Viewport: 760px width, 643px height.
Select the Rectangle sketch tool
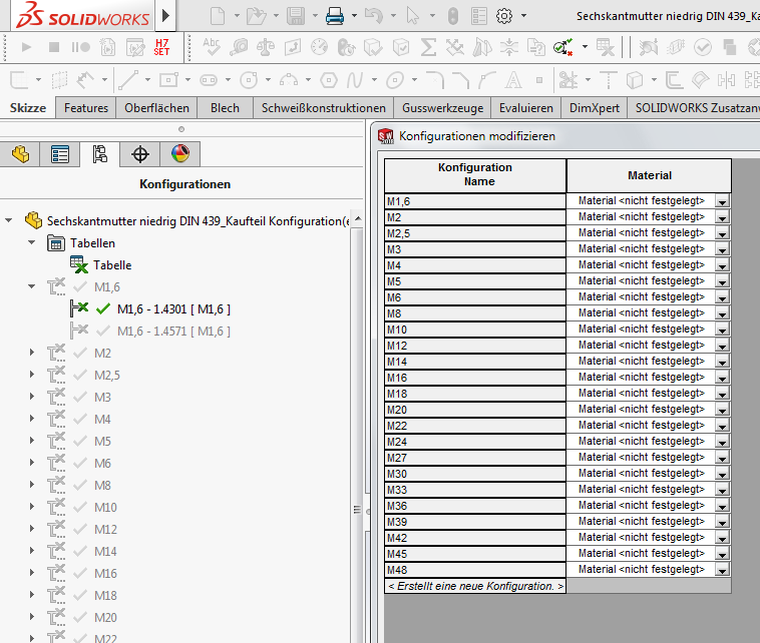coord(169,80)
